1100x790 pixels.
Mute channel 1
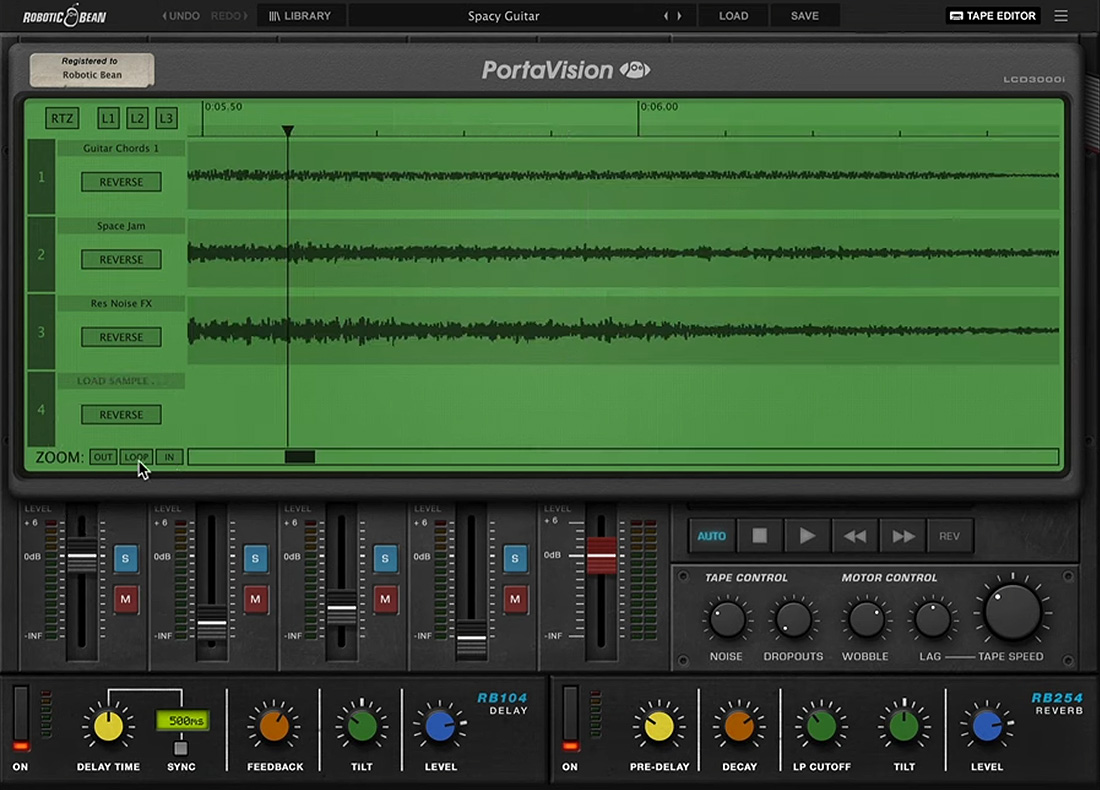click(x=126, y=599)
